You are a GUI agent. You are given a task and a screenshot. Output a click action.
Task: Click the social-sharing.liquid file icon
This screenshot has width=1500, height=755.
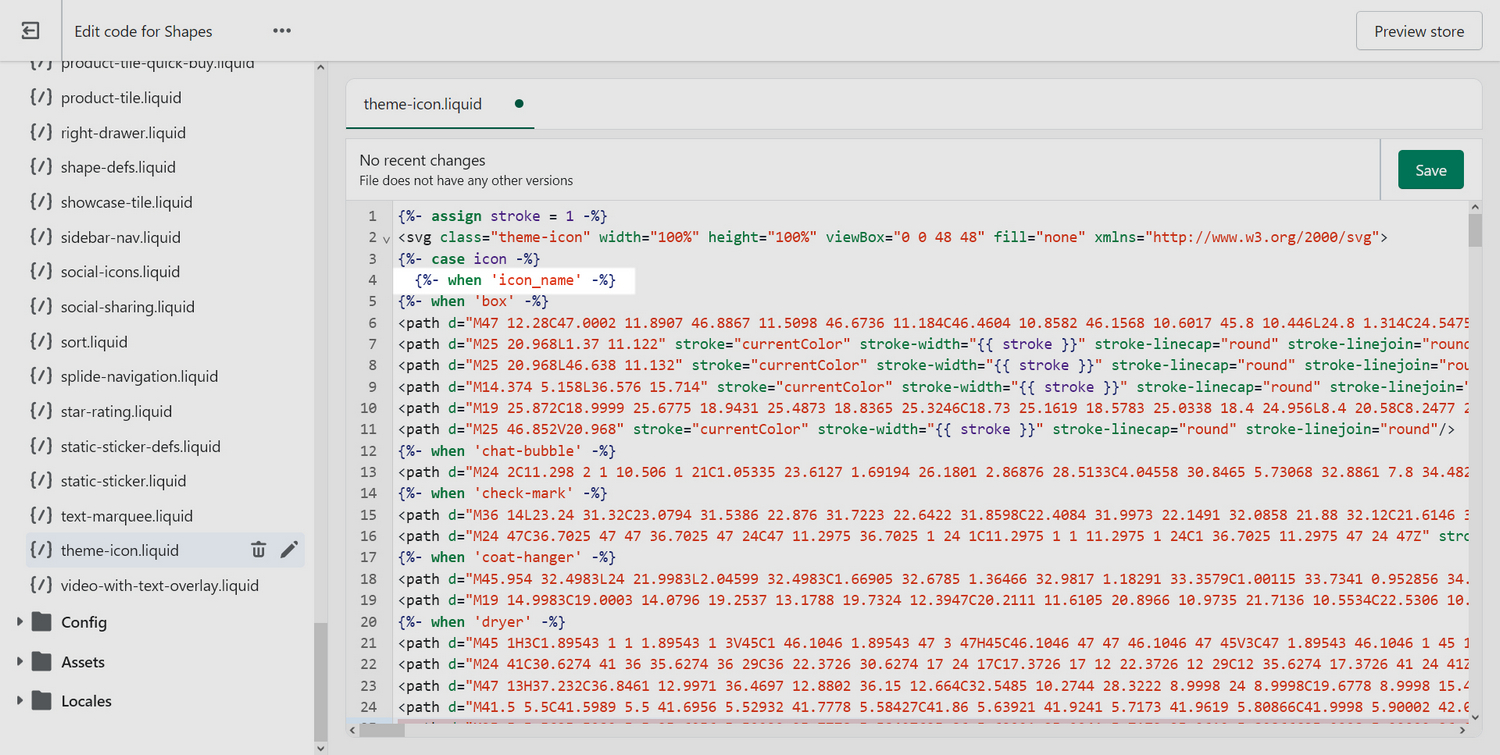point(40,306)
